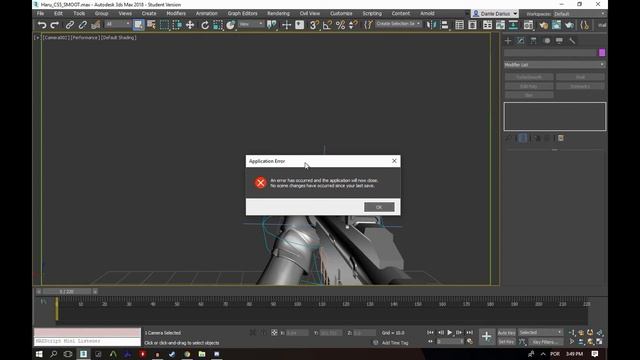Screen dimensions: 640x360
Task: Open the Rendering menu
Action: click(x=278, y=13)
